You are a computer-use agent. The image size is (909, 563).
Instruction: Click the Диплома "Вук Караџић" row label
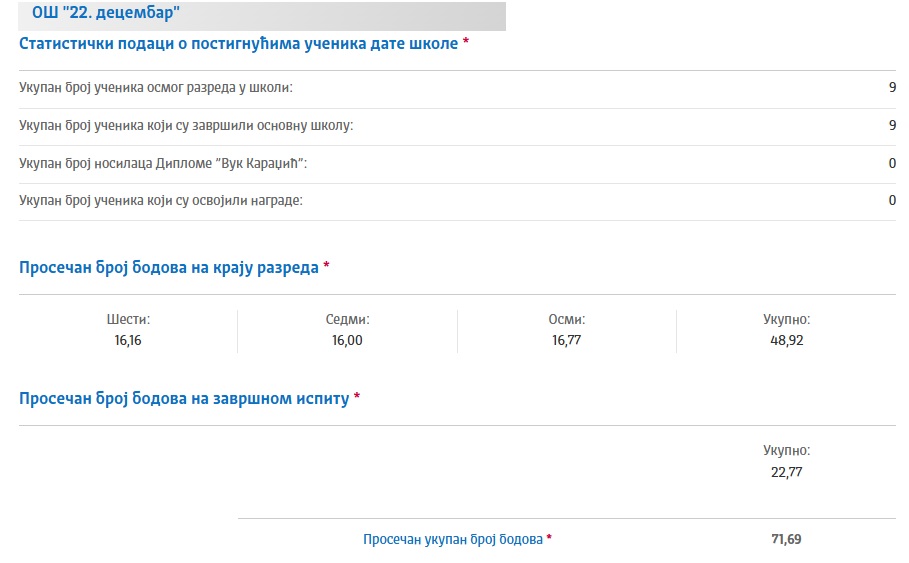point(163,163)
